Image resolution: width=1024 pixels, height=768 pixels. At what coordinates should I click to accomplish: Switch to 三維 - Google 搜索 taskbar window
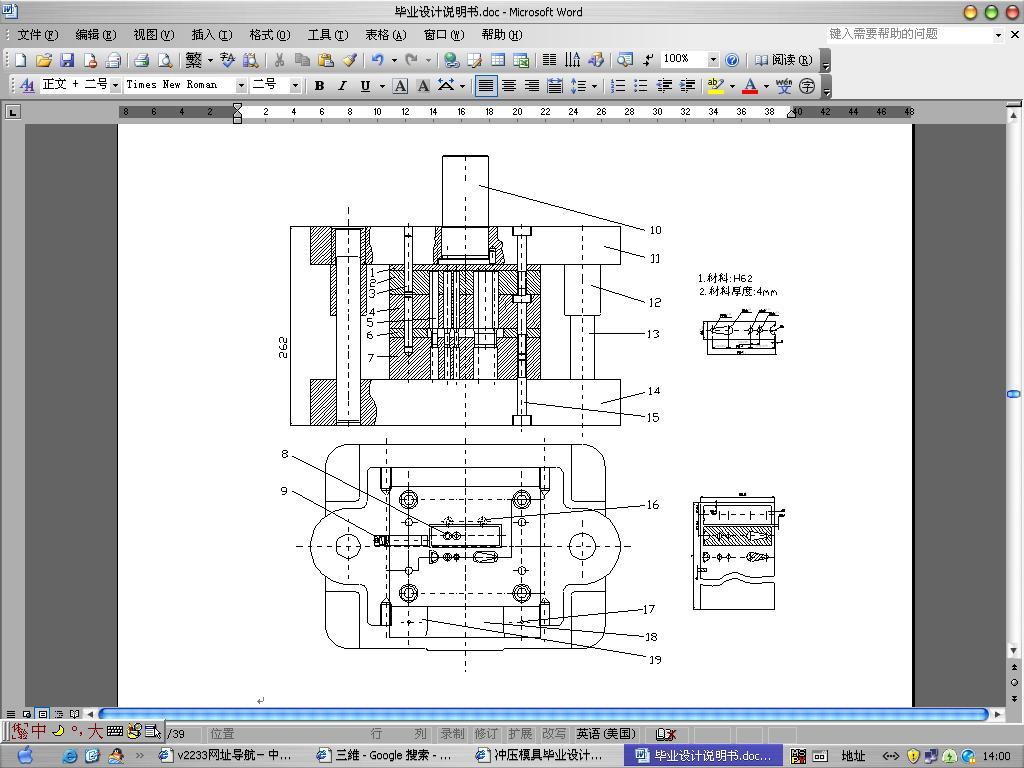[384, 756]
